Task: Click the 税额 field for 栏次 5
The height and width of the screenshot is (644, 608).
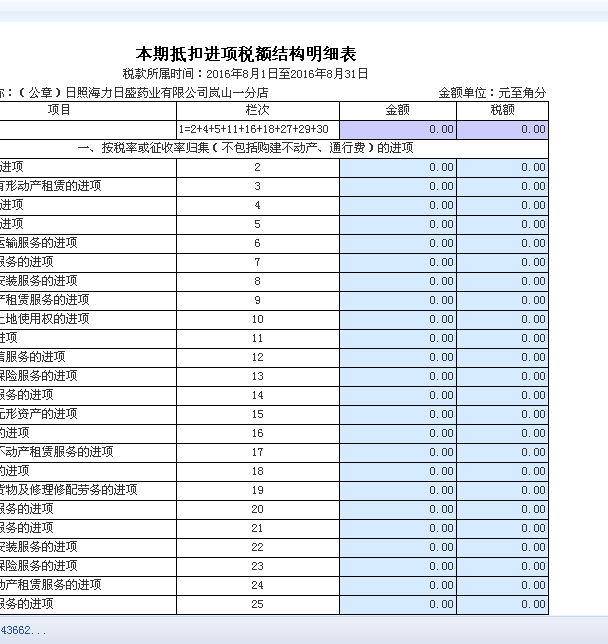Action: (x=502, y=225)
